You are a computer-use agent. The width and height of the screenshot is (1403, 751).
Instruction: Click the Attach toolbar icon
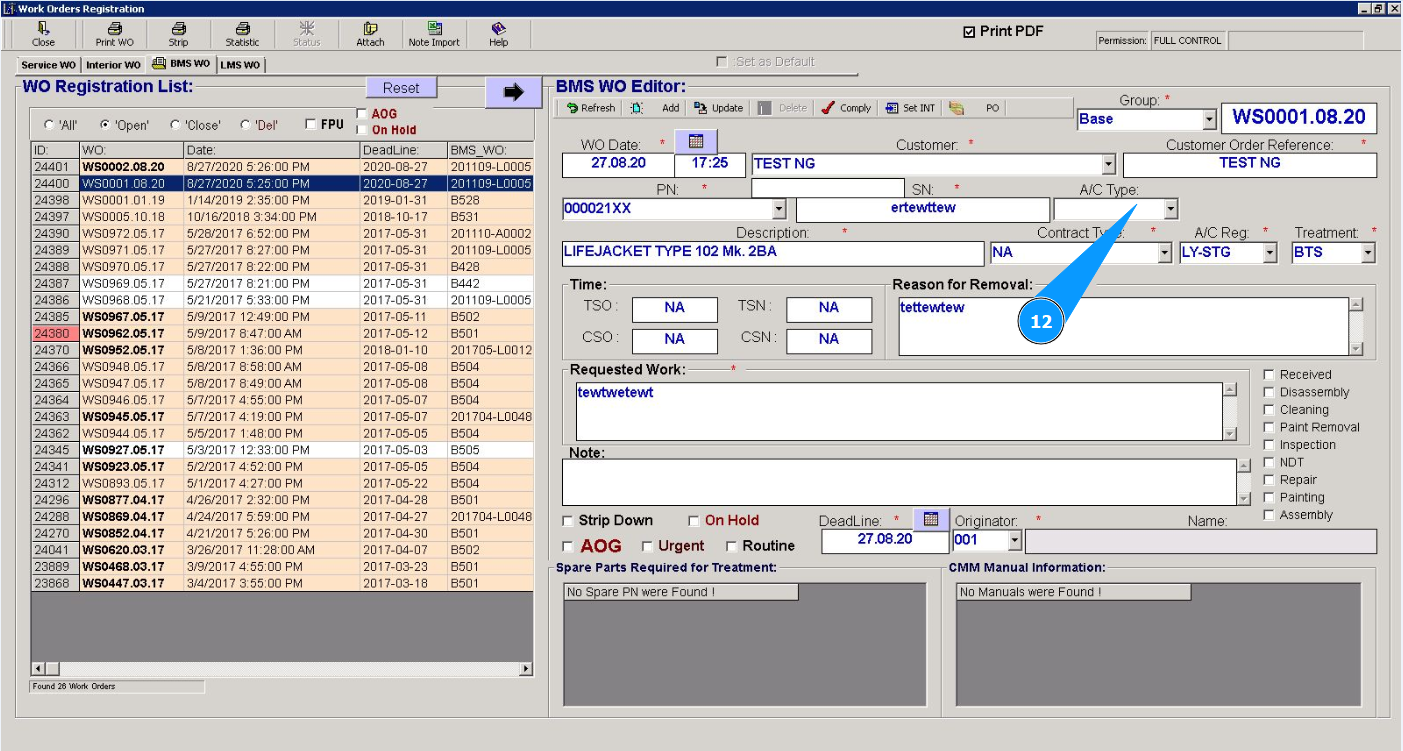click(x=370, y=34)
